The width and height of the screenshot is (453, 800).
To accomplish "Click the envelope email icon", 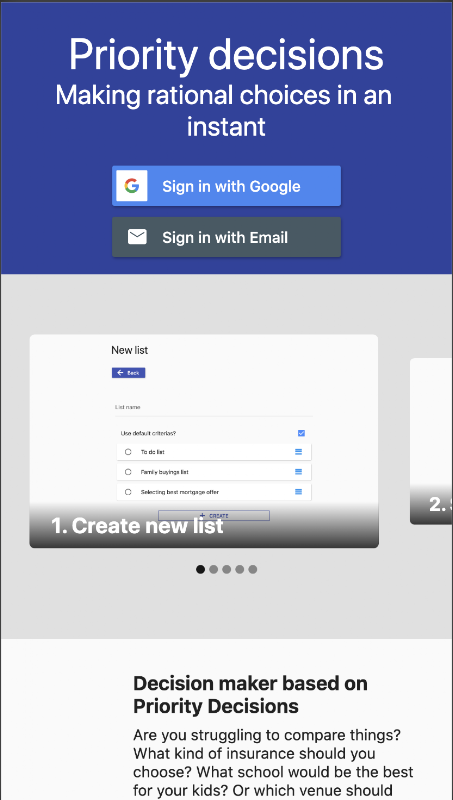I will click(137, 237).
